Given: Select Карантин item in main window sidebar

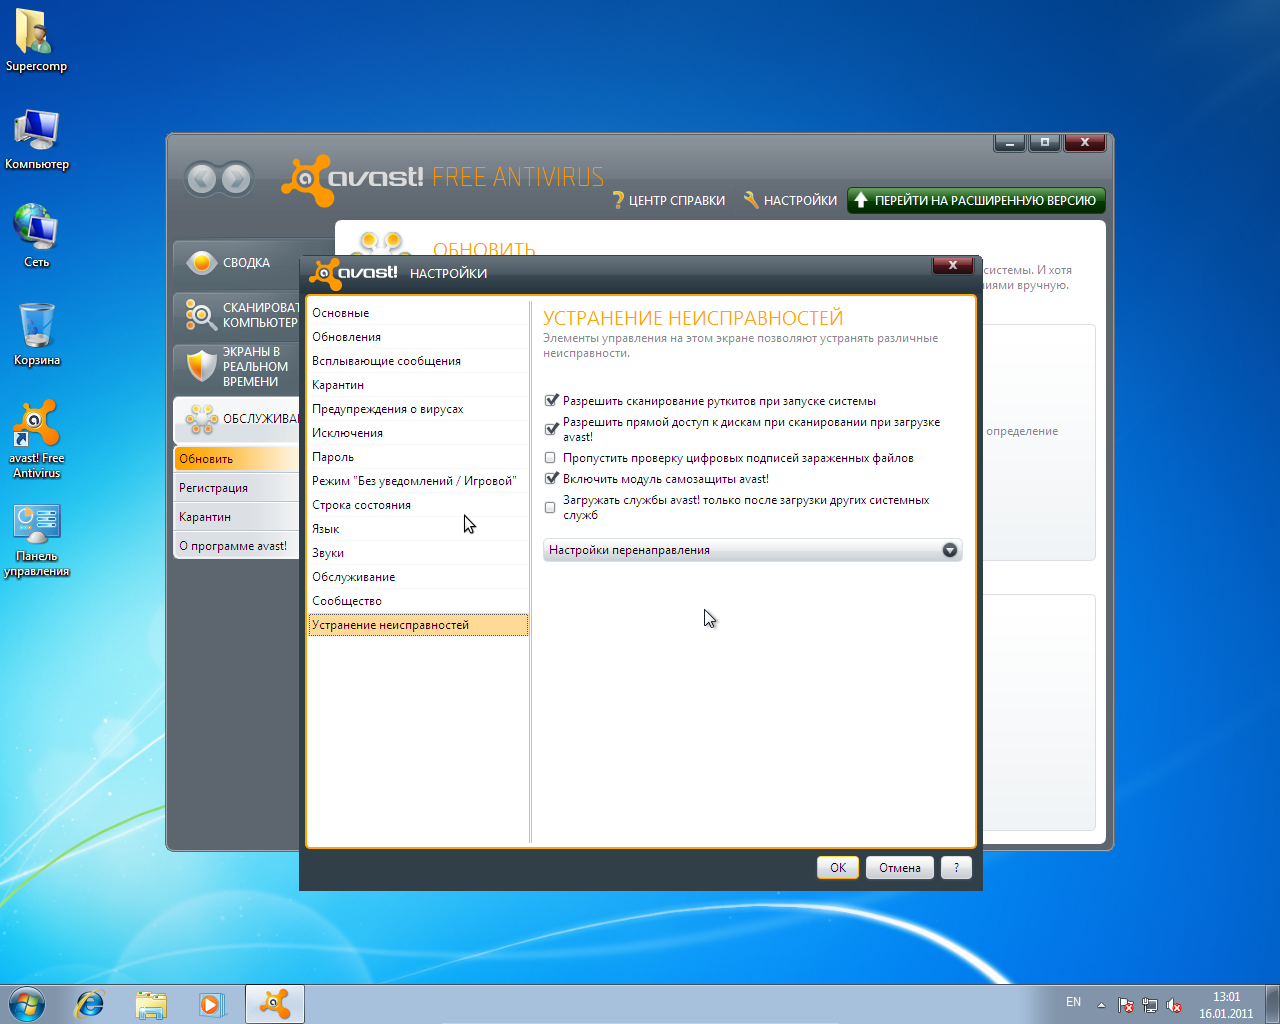Looking at the screenshot, I should click(237, 517).
